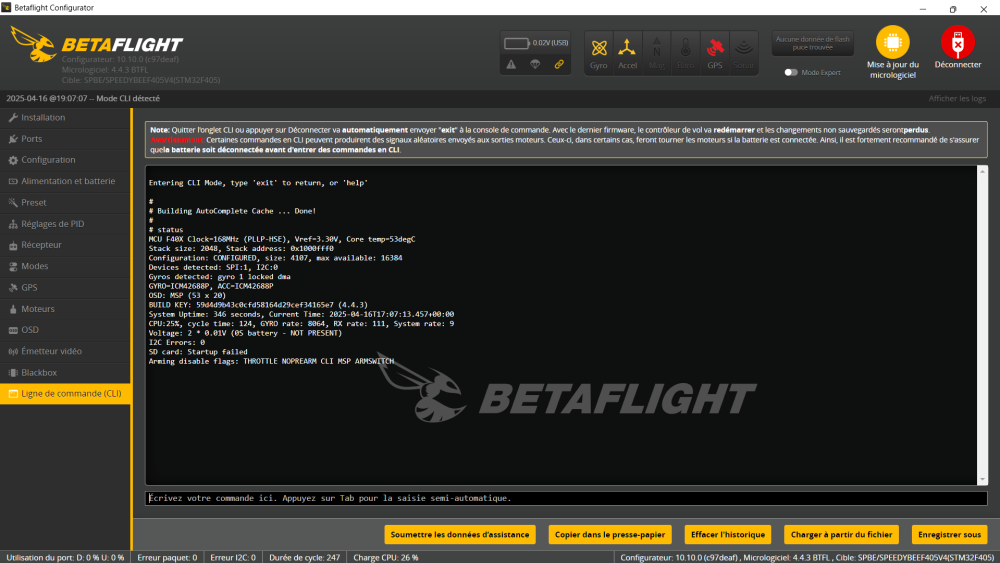This screenshot has width=1000, height=563.
Task: Click the yellow link status icon
Action: point(560,65)
